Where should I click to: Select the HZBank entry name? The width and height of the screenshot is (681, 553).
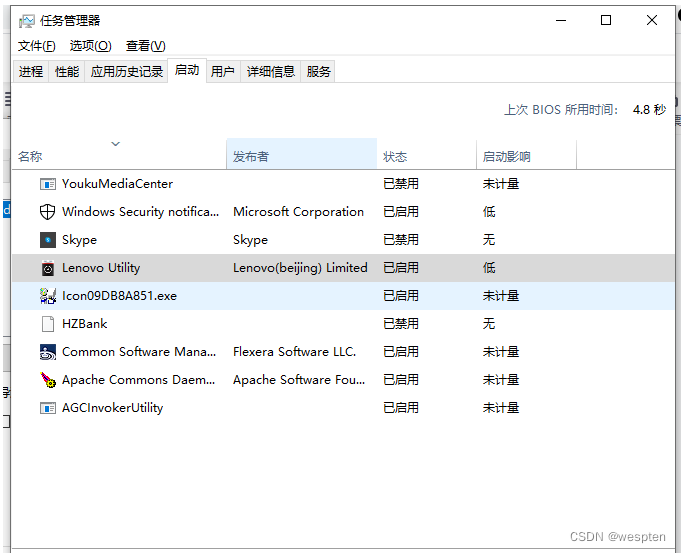[85, 324]
